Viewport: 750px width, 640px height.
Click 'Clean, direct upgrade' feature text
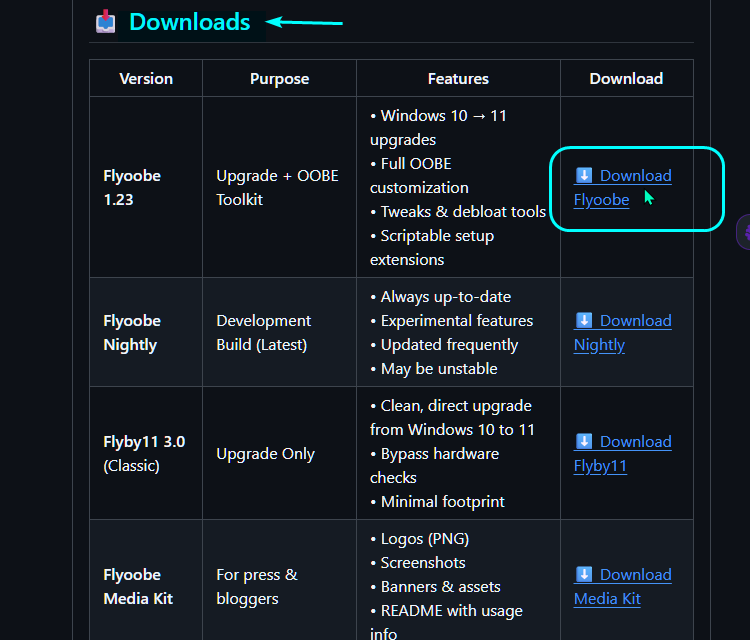tap(451, 406)
